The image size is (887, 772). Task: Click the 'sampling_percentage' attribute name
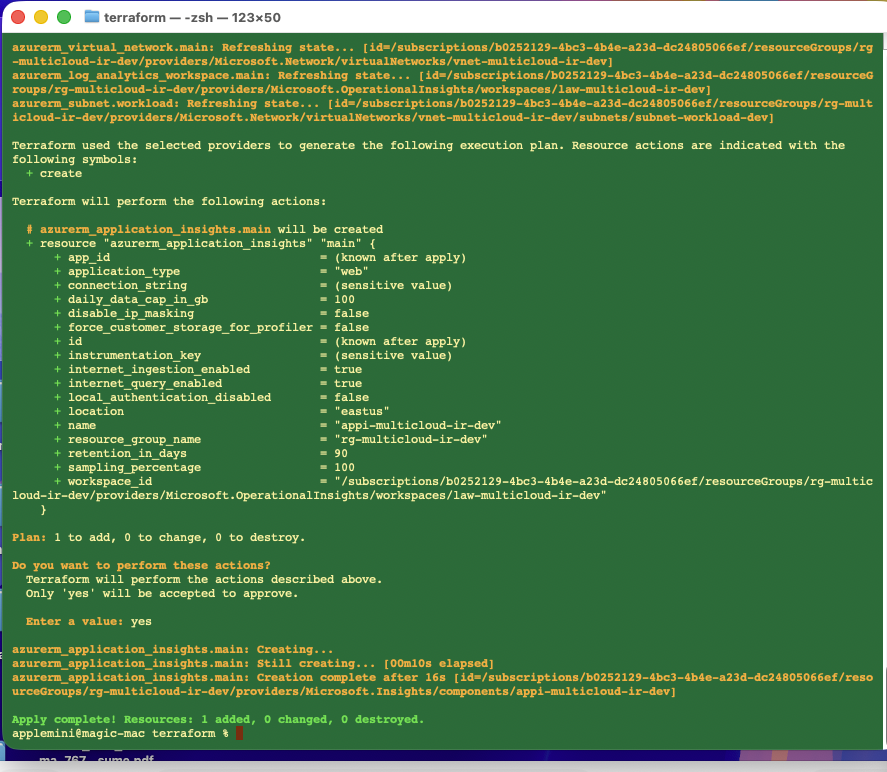tap(135, 467)
